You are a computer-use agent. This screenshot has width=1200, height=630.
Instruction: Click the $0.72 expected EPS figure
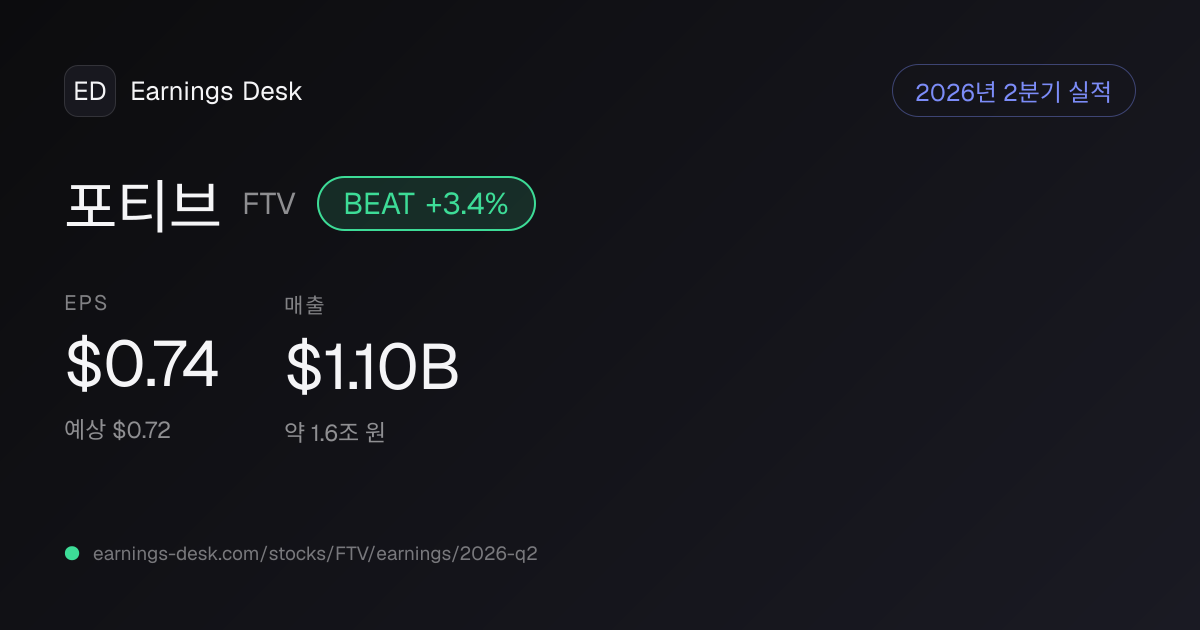[141, 430]
